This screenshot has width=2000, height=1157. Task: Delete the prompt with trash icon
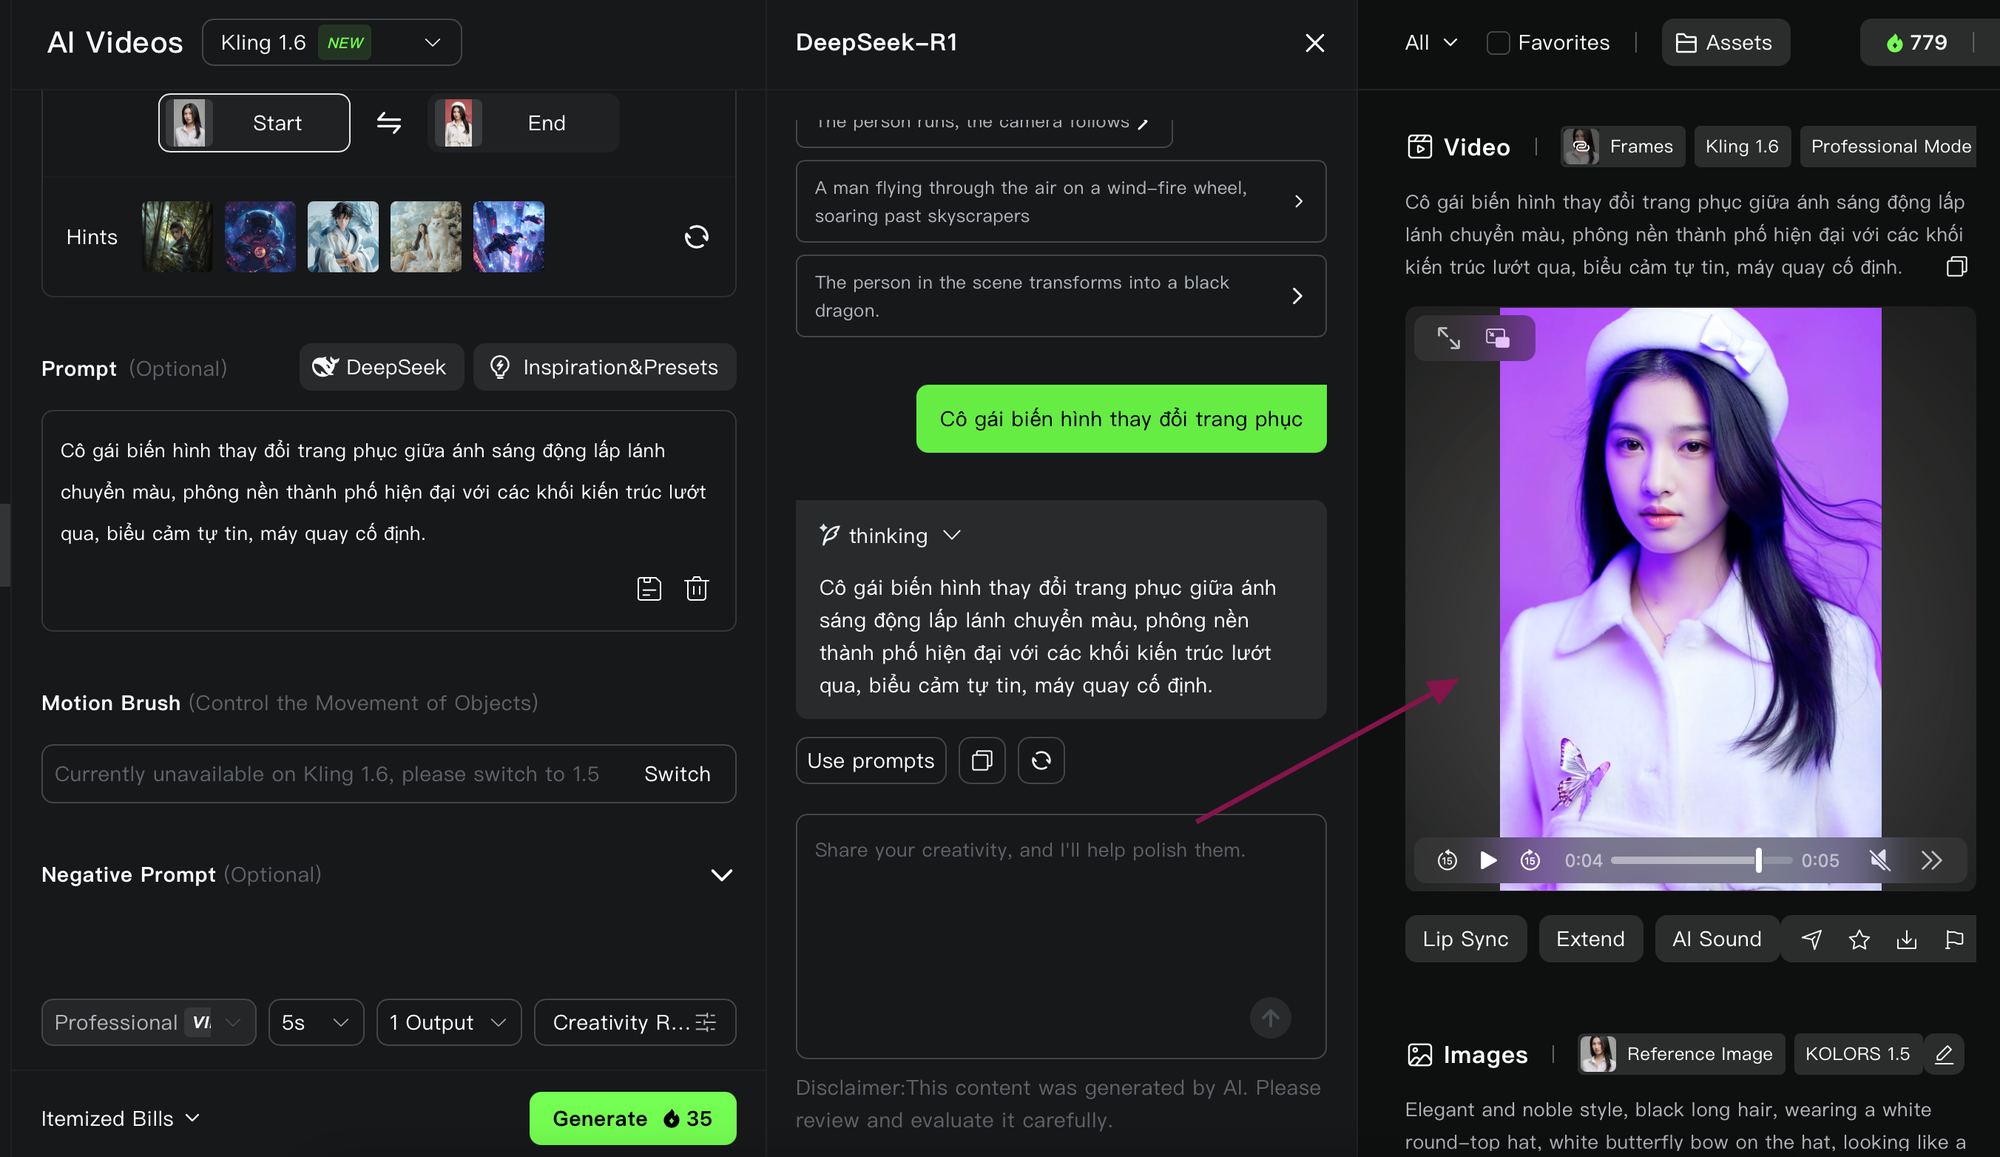tap(696, 589)
